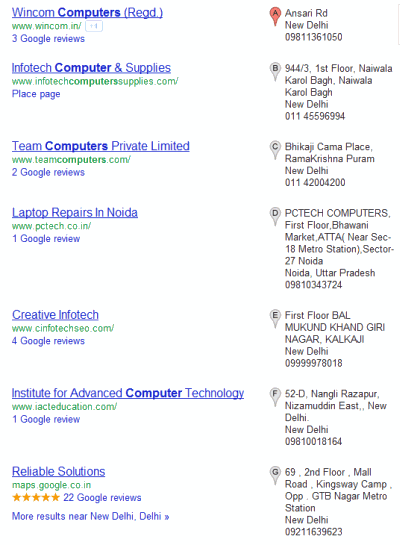400x545 pixels.
Task: Open Infotech Computer & Supplies link
Action: tap(91, 68)
